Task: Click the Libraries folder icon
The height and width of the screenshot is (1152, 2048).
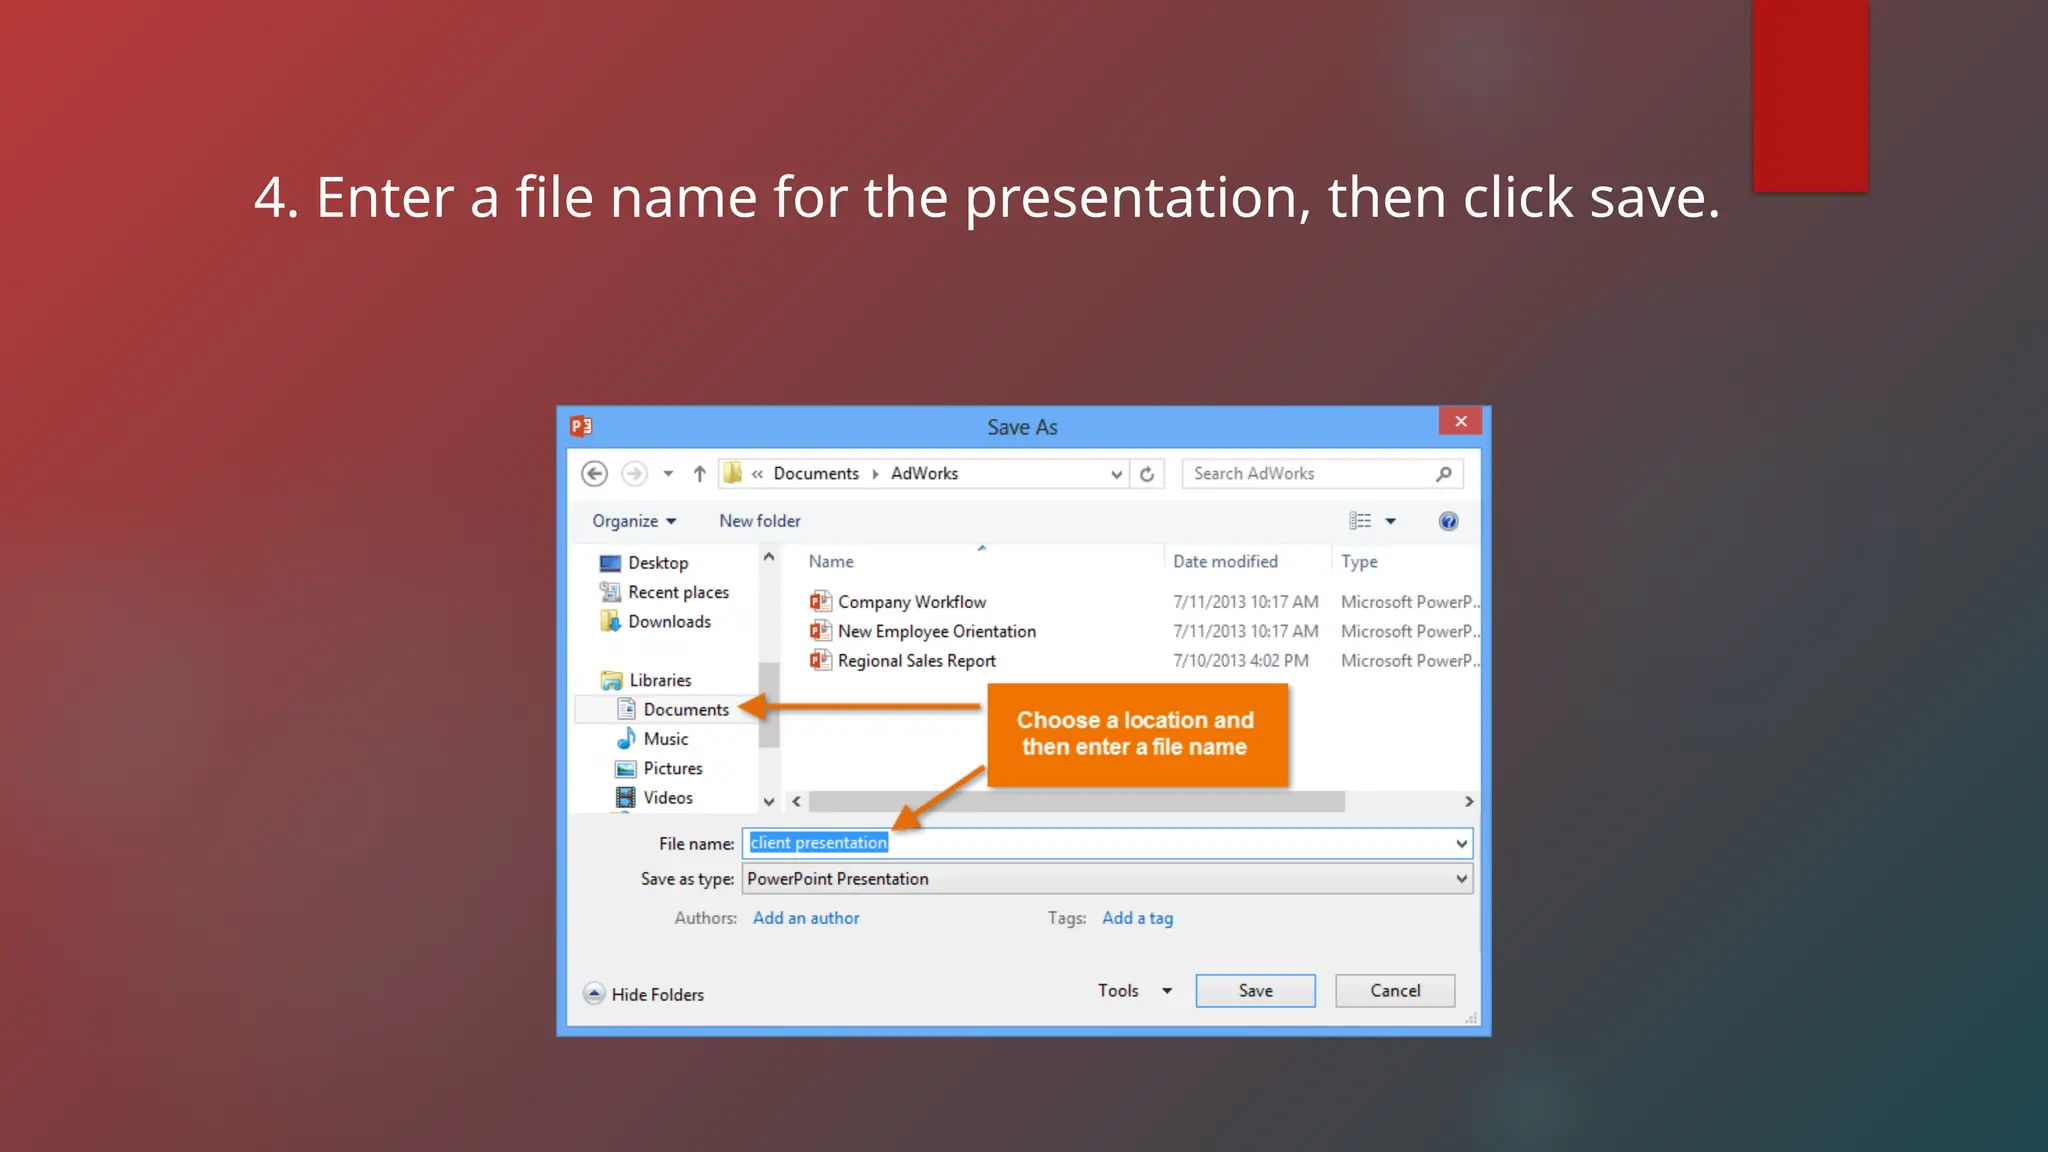Action: tap(611, 681)
